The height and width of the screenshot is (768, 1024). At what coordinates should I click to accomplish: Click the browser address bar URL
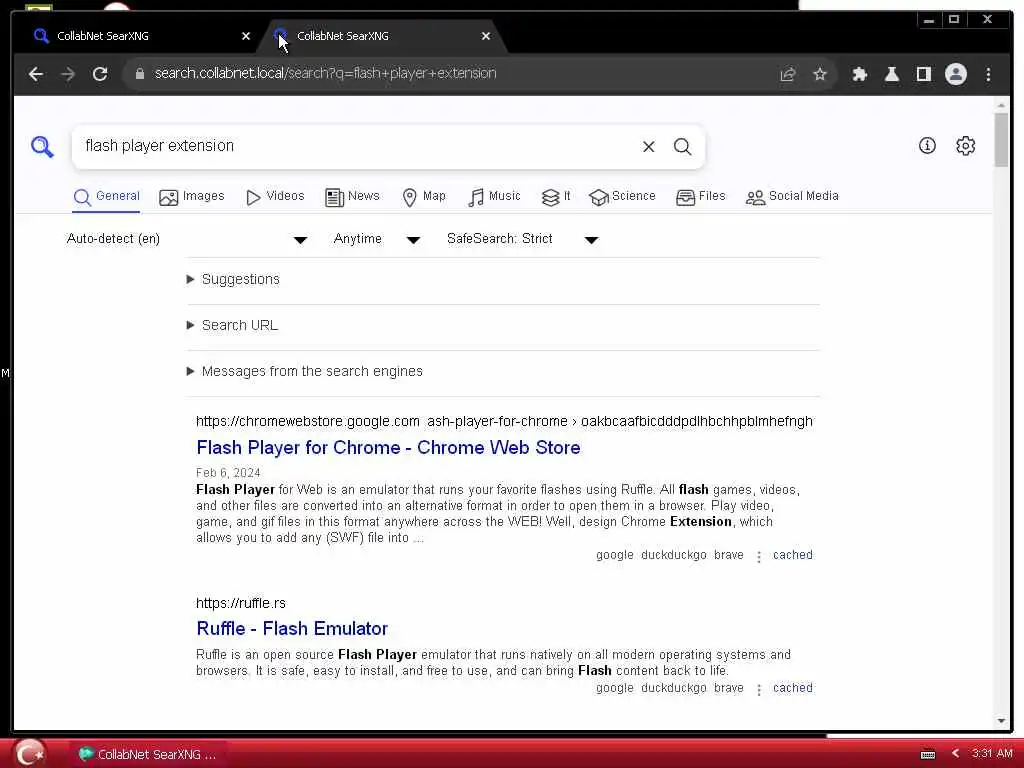point(325,74)
